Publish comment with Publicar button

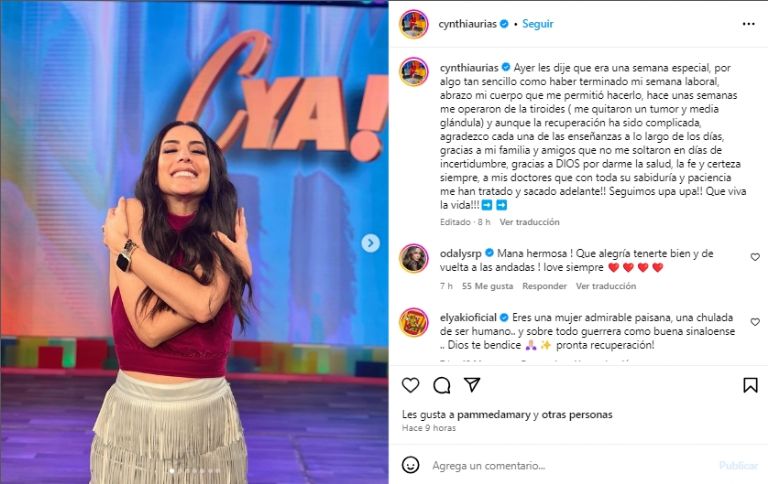point(738,465)
